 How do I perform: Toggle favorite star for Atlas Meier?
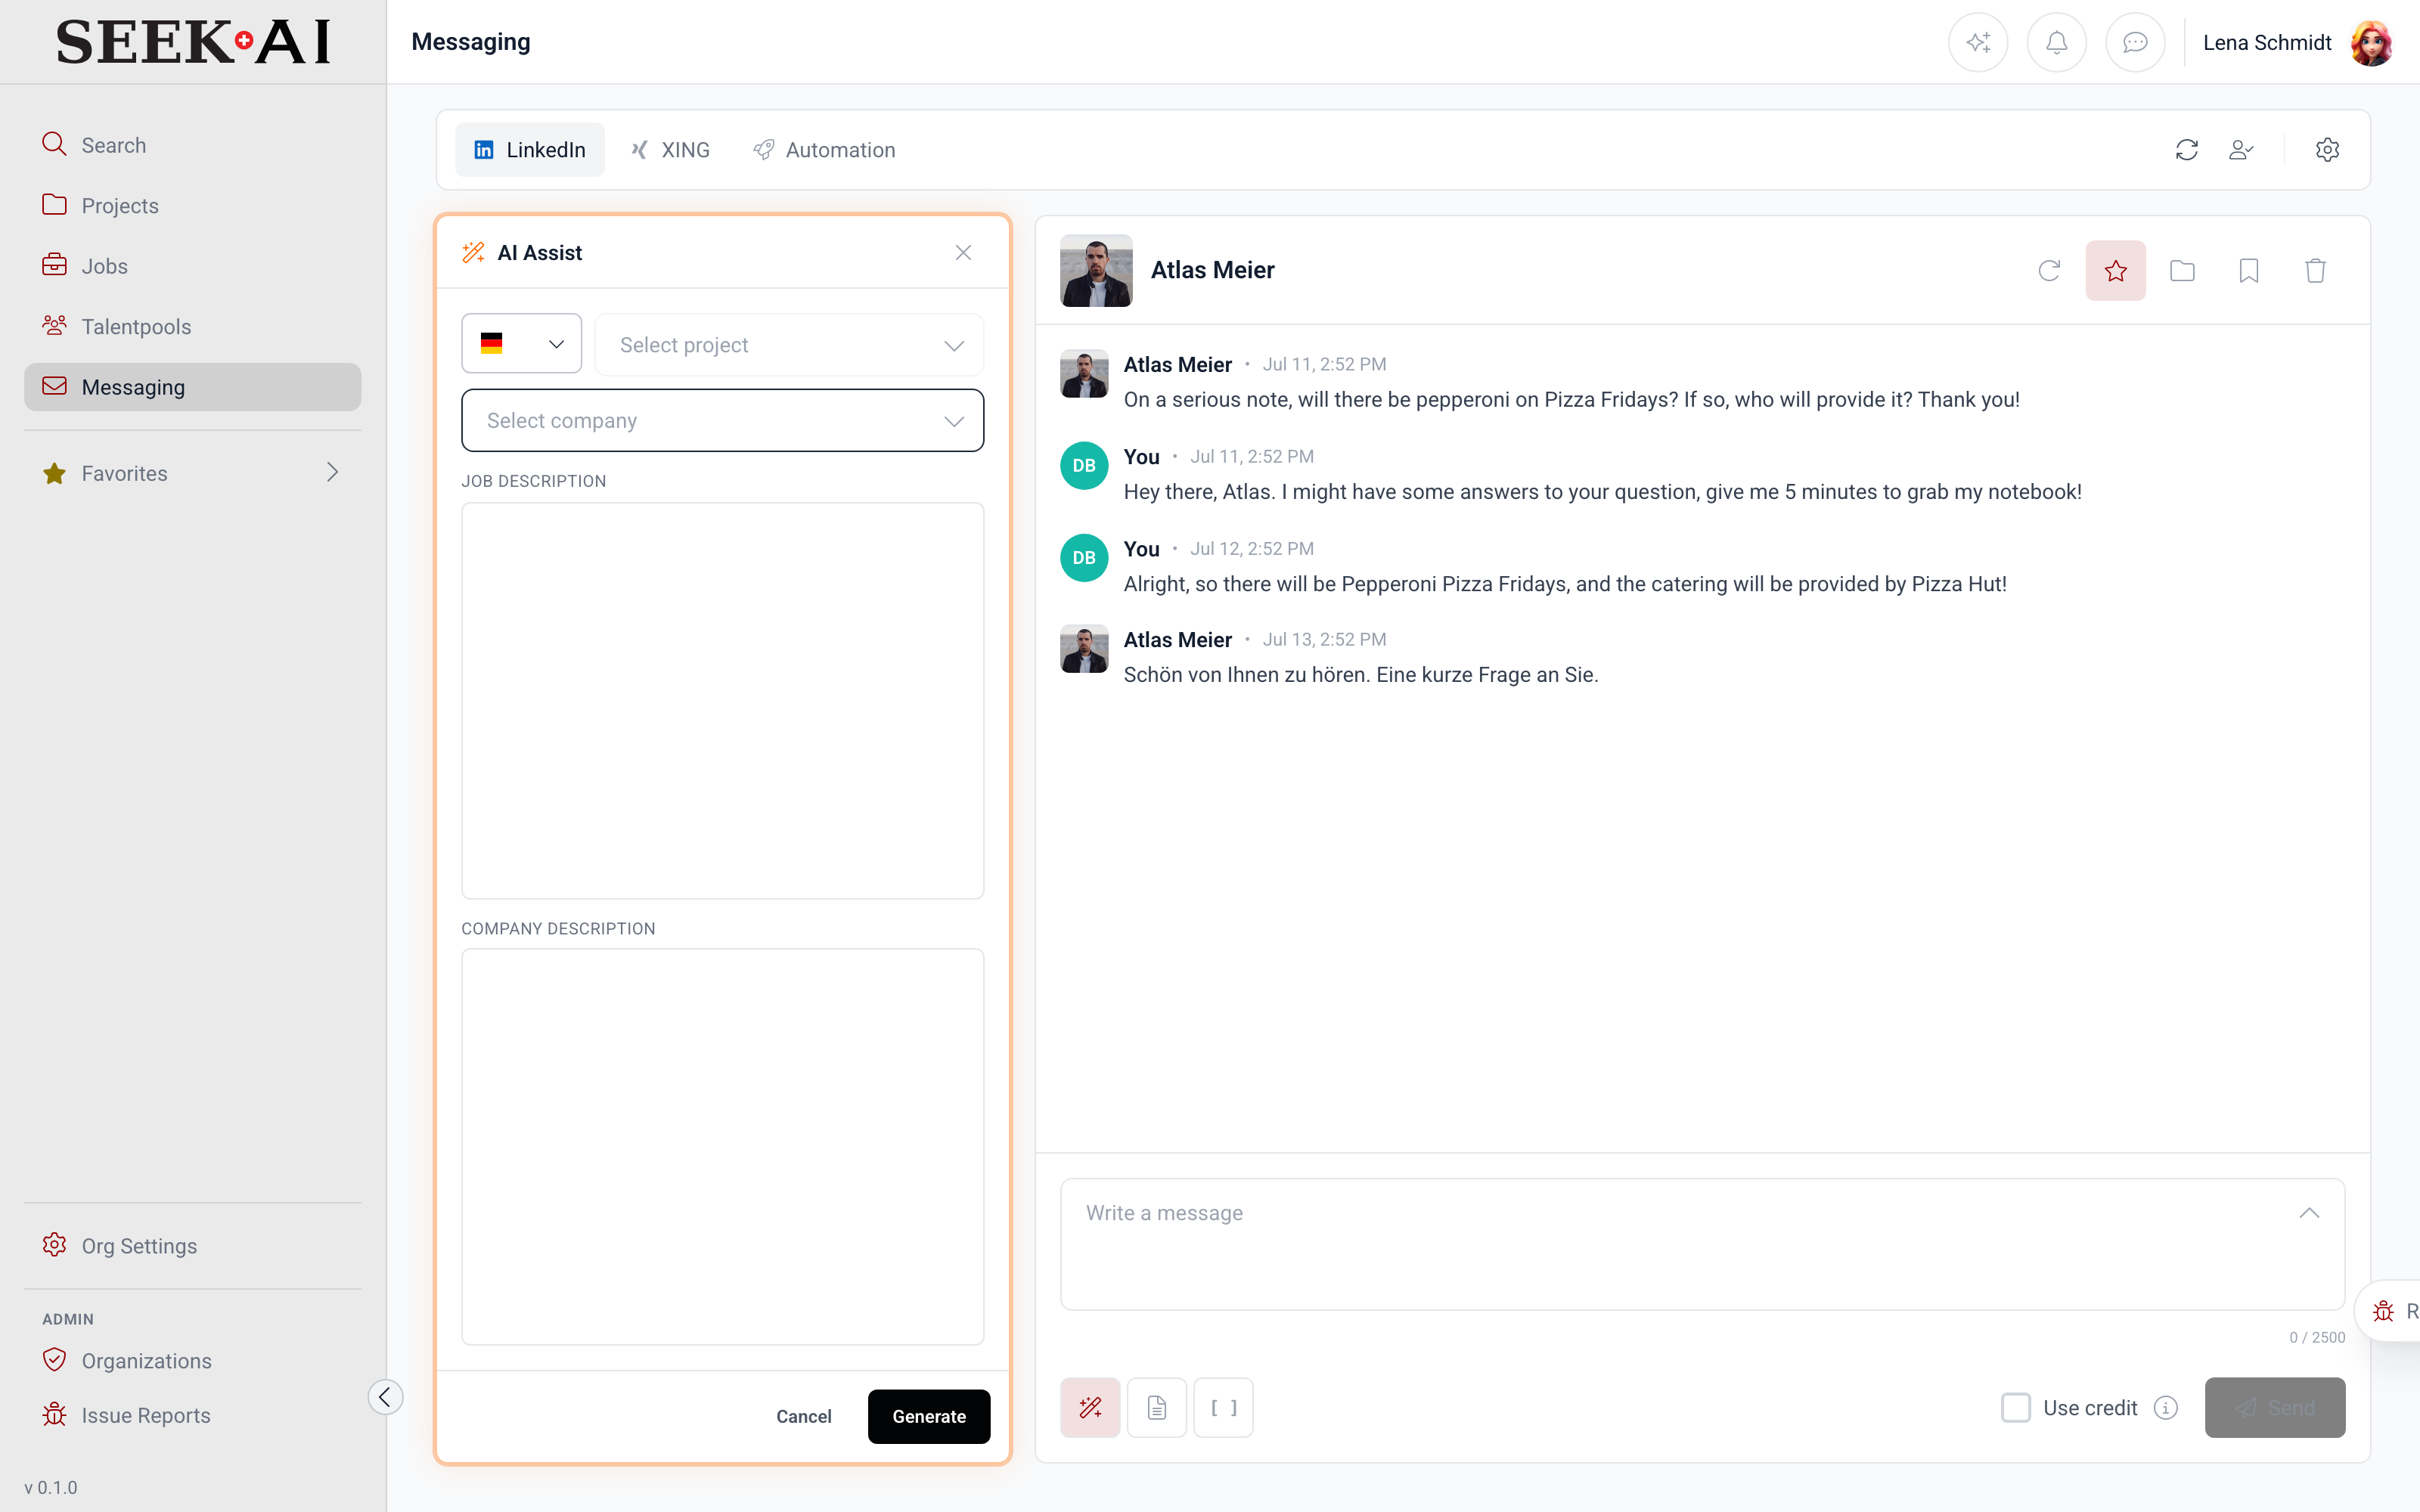tap(2115, 270)
